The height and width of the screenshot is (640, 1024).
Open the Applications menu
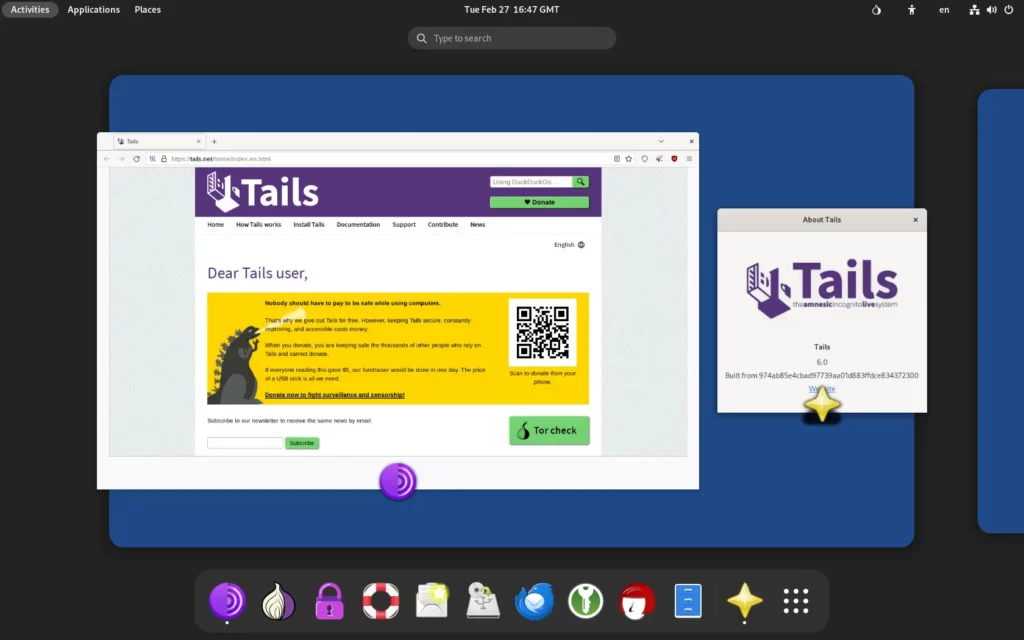(x=93, y=10)
